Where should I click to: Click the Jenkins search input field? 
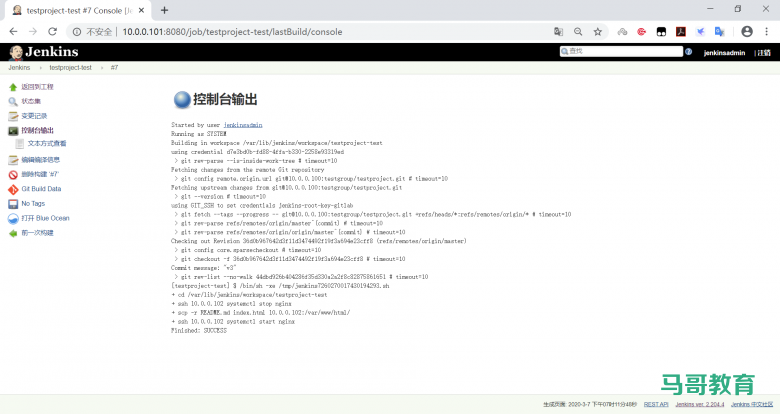[x=621, y=51]
